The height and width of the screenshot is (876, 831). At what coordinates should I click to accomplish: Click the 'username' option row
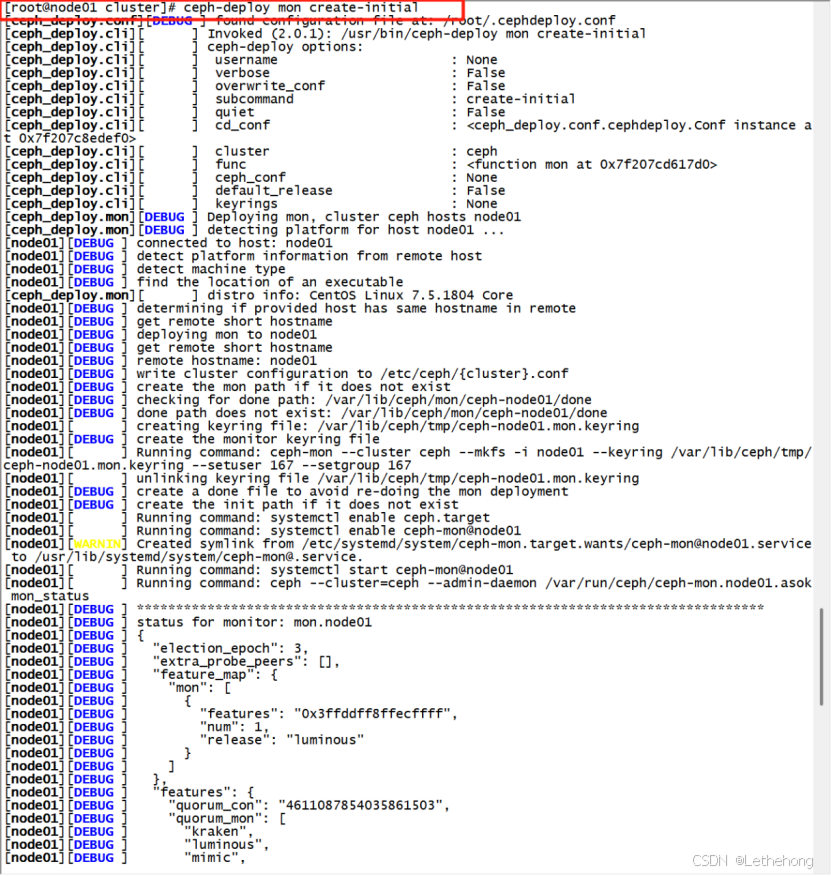251,60
